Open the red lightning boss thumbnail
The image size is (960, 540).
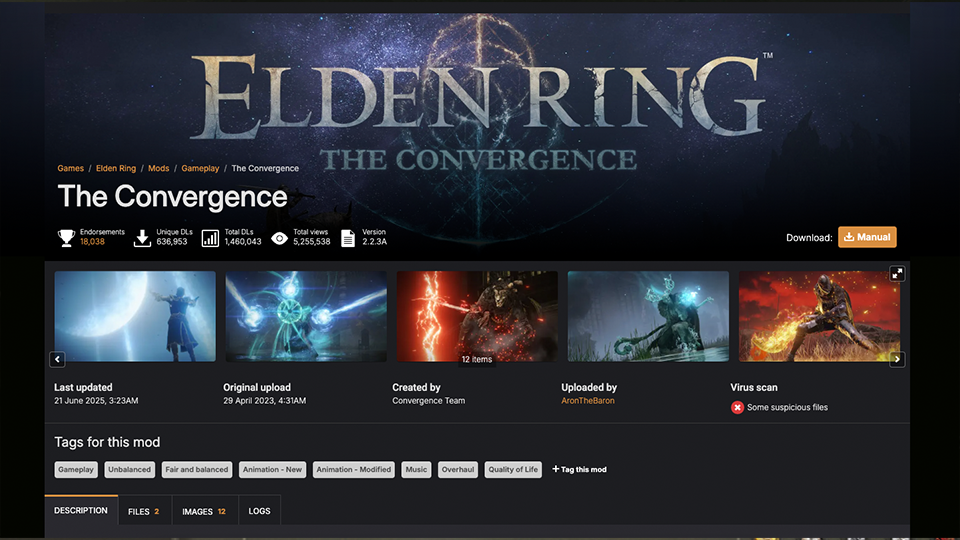(477, 317)
